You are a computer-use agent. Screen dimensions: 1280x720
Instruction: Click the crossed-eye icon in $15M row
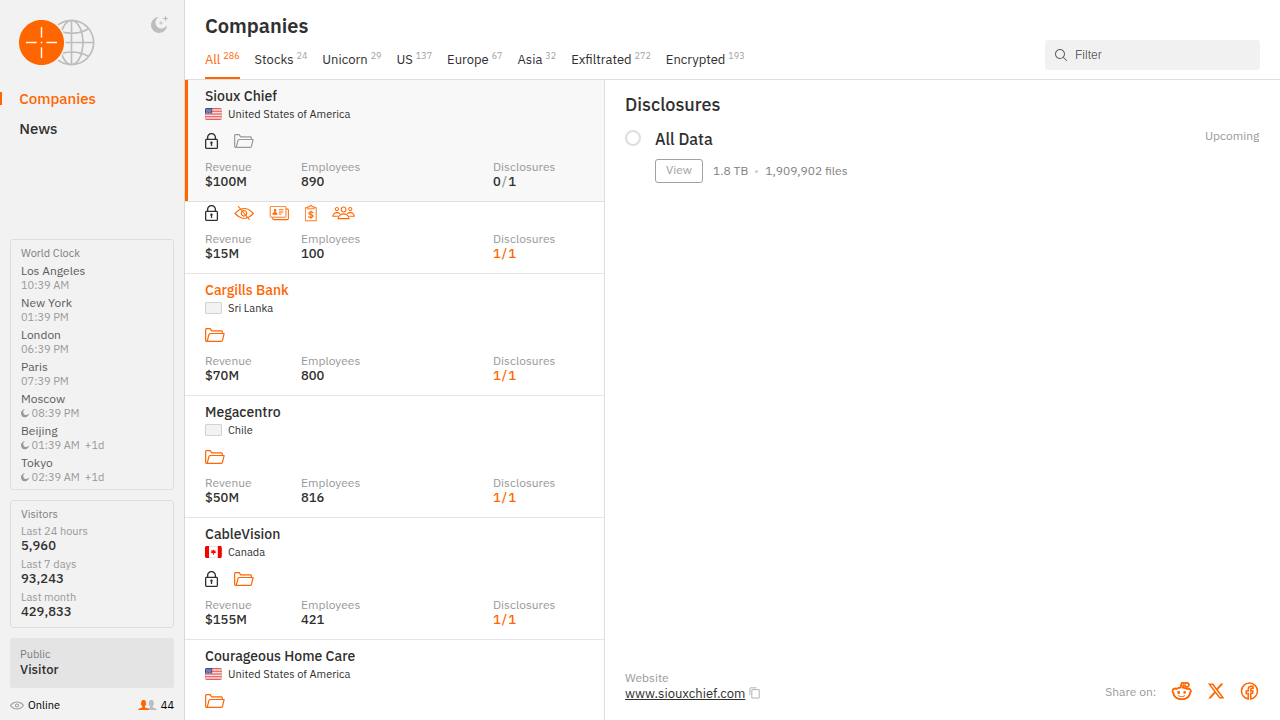coord(244,213)
